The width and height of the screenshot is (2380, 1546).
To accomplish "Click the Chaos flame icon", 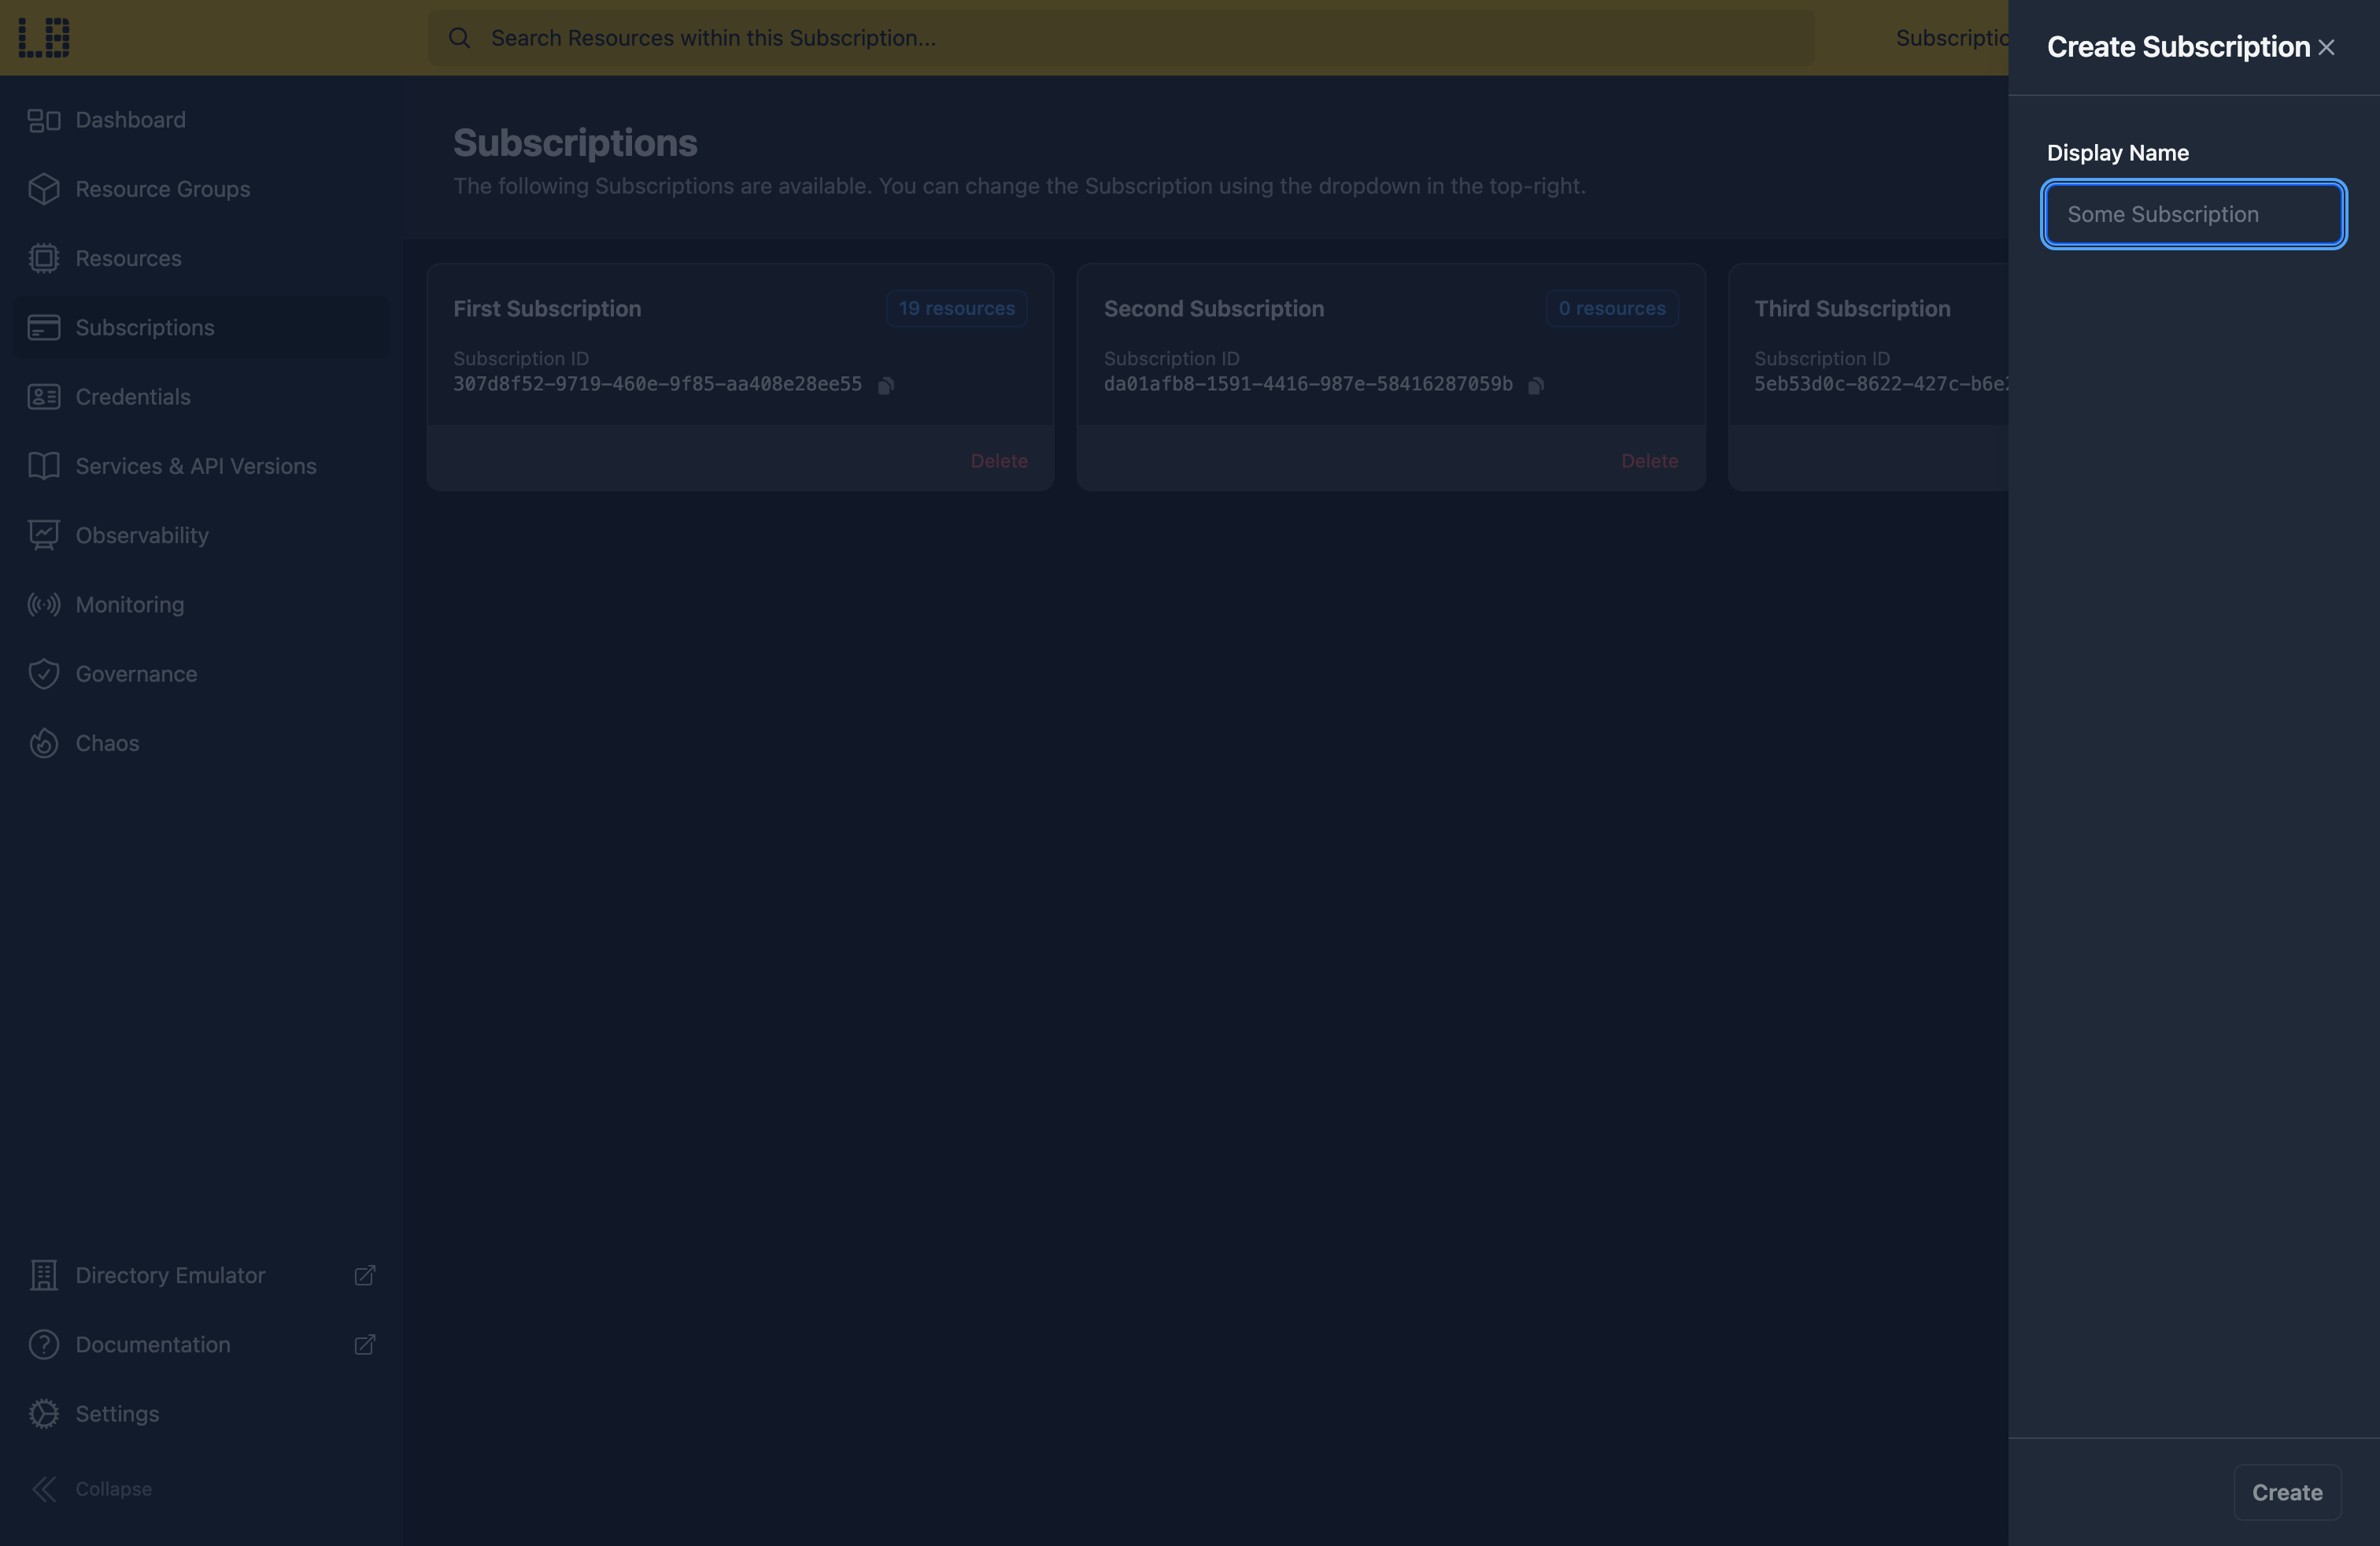I will (44, 743).
